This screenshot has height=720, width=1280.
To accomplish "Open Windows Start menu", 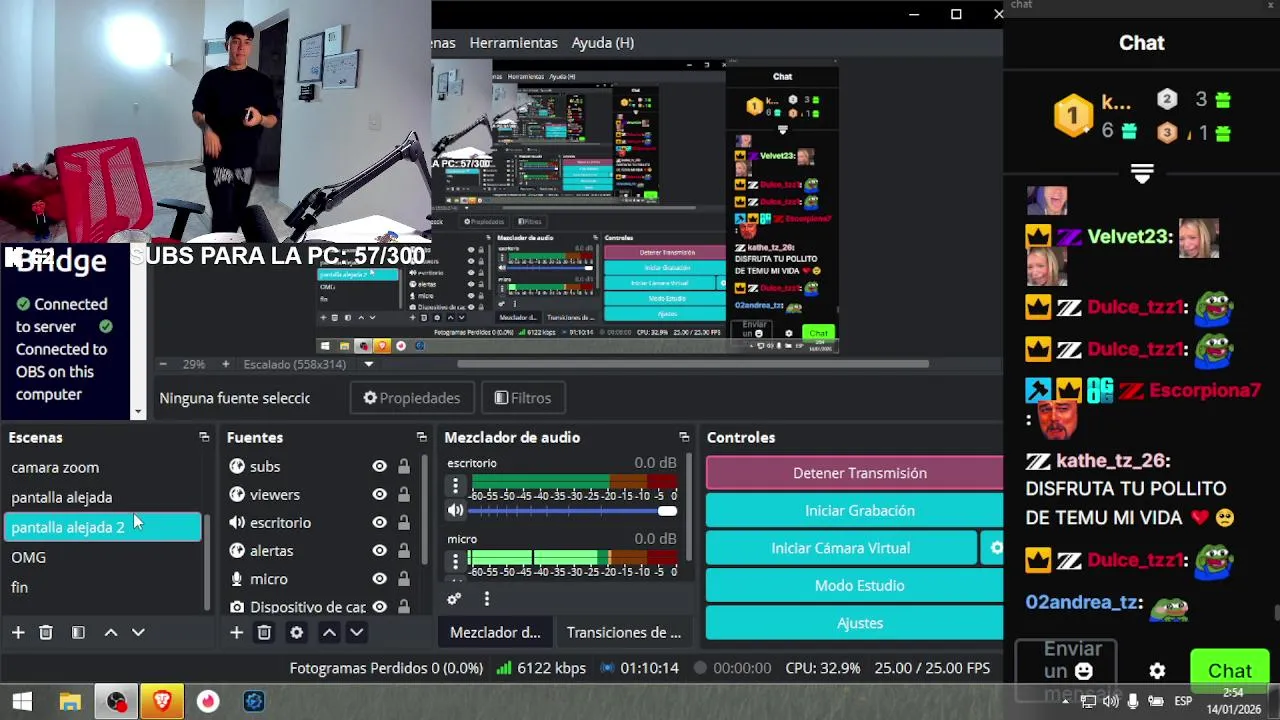I will click(x=22, y=702).
